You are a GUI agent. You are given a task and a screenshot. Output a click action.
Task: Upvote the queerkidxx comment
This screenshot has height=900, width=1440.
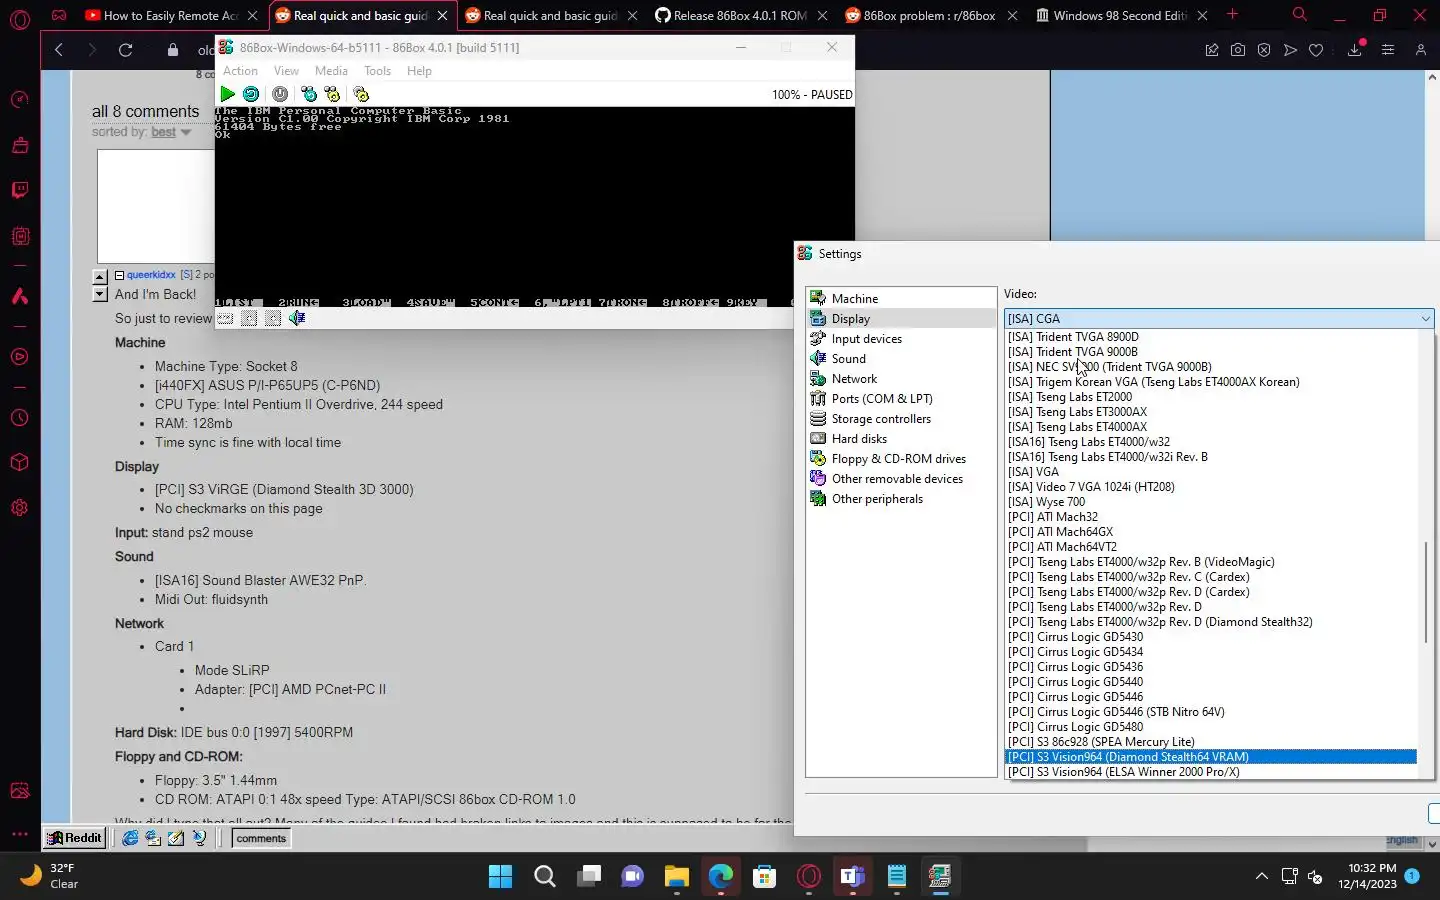(x=100, y=277)
